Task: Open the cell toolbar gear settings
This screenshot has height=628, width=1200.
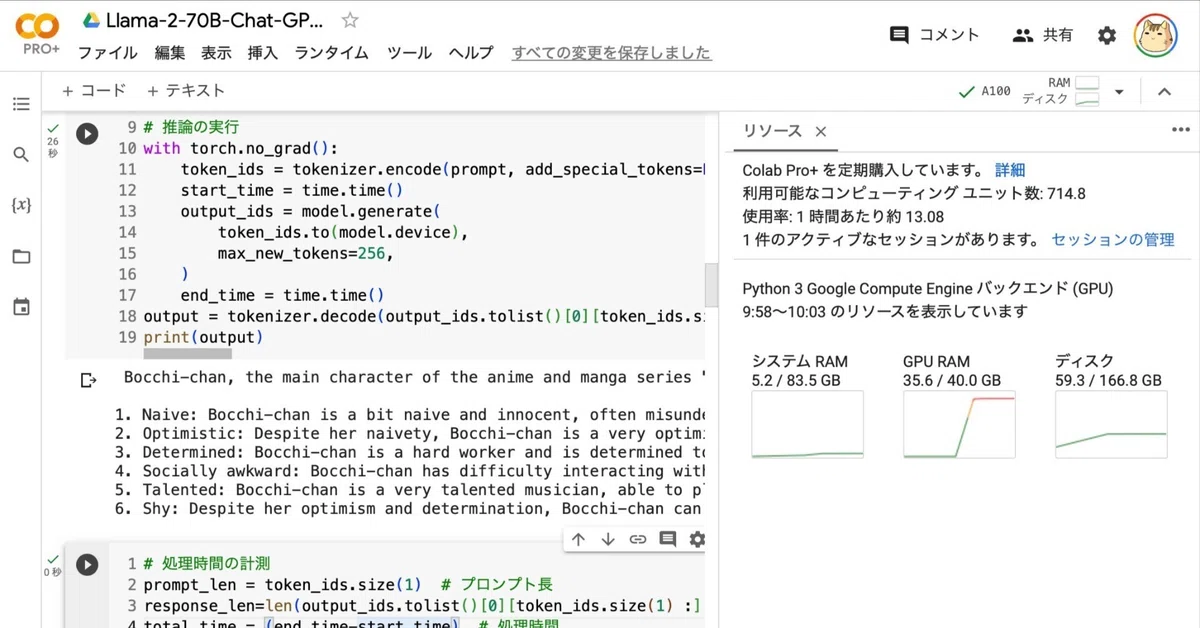Action: coord(697,540)
